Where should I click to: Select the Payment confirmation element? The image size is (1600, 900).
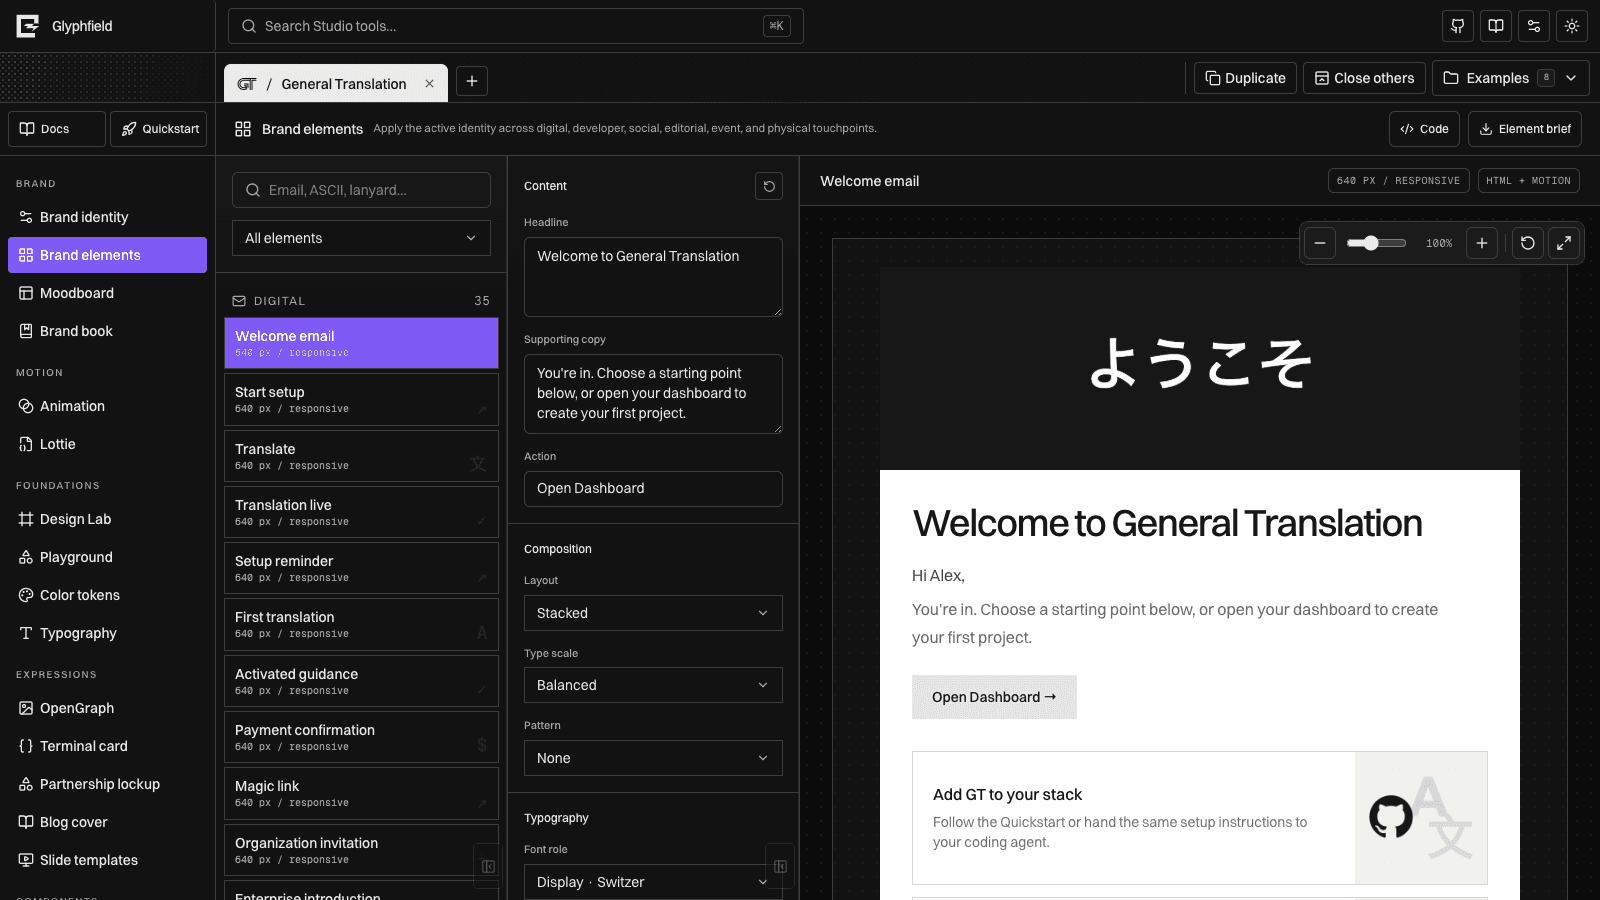[361, 737]
